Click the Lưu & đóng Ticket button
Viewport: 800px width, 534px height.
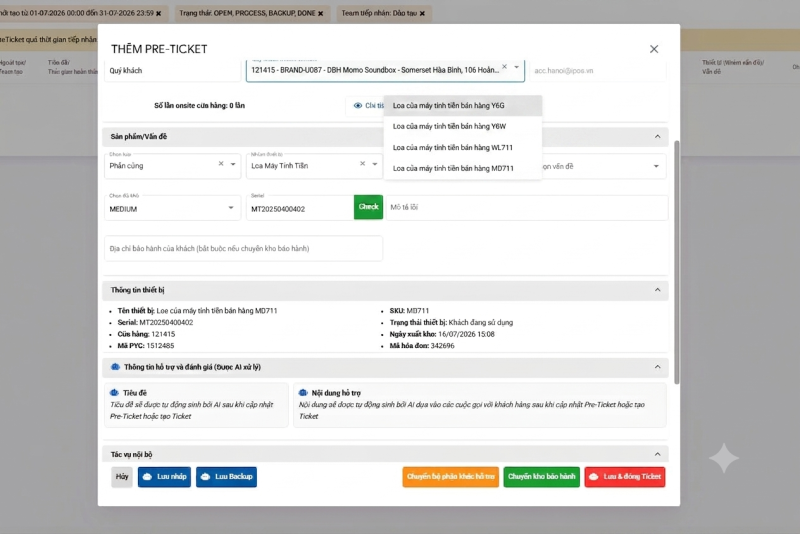click(x=625, y=477)
